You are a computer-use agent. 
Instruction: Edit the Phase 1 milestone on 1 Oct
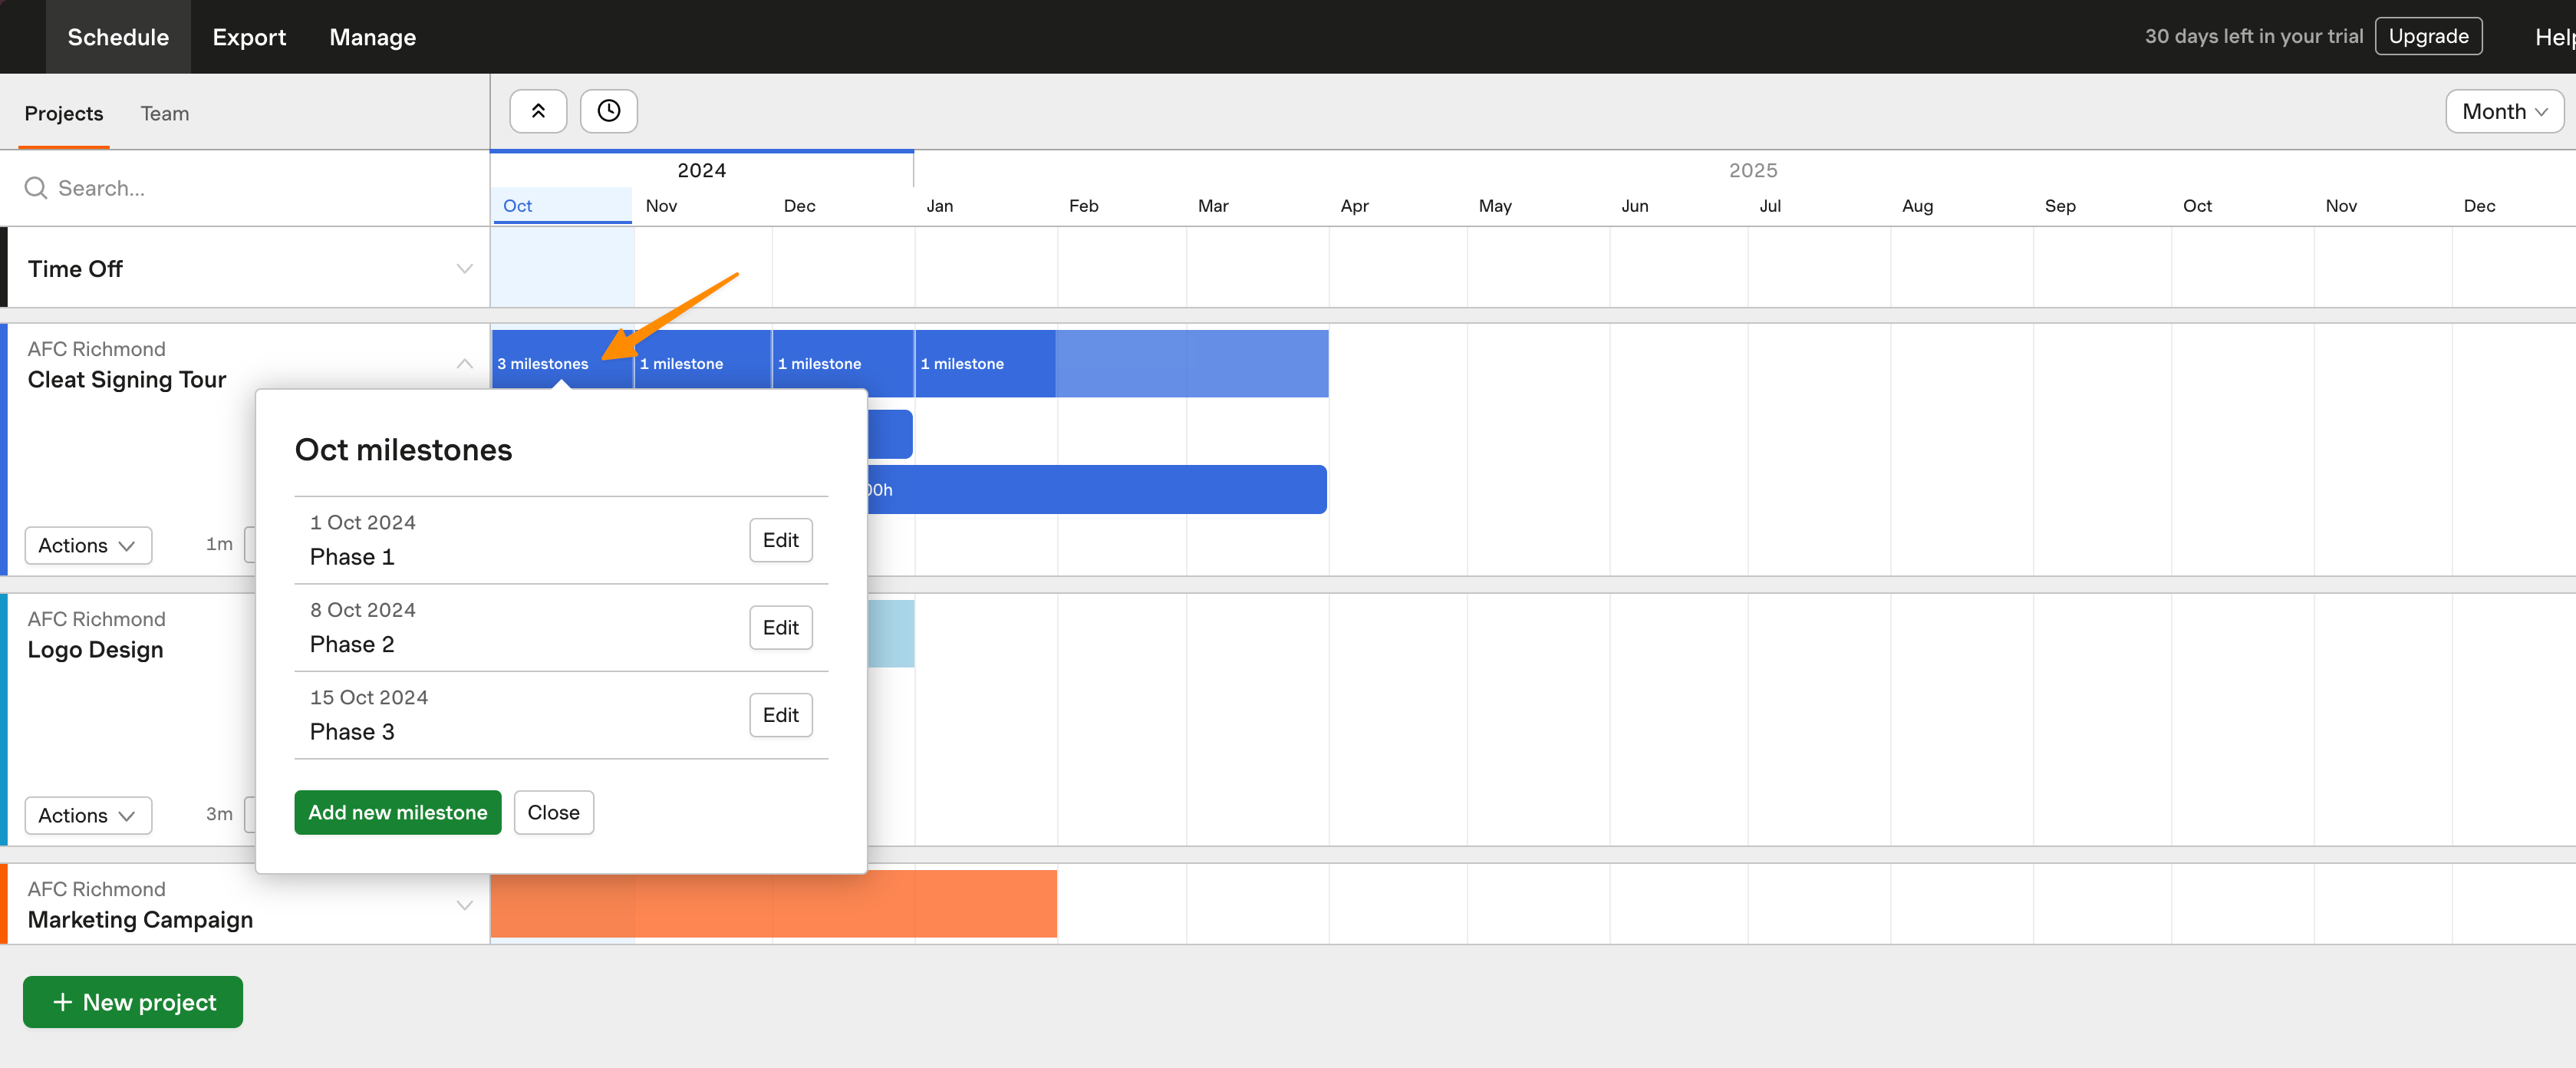pyautogui.click(x=780, y=539)
